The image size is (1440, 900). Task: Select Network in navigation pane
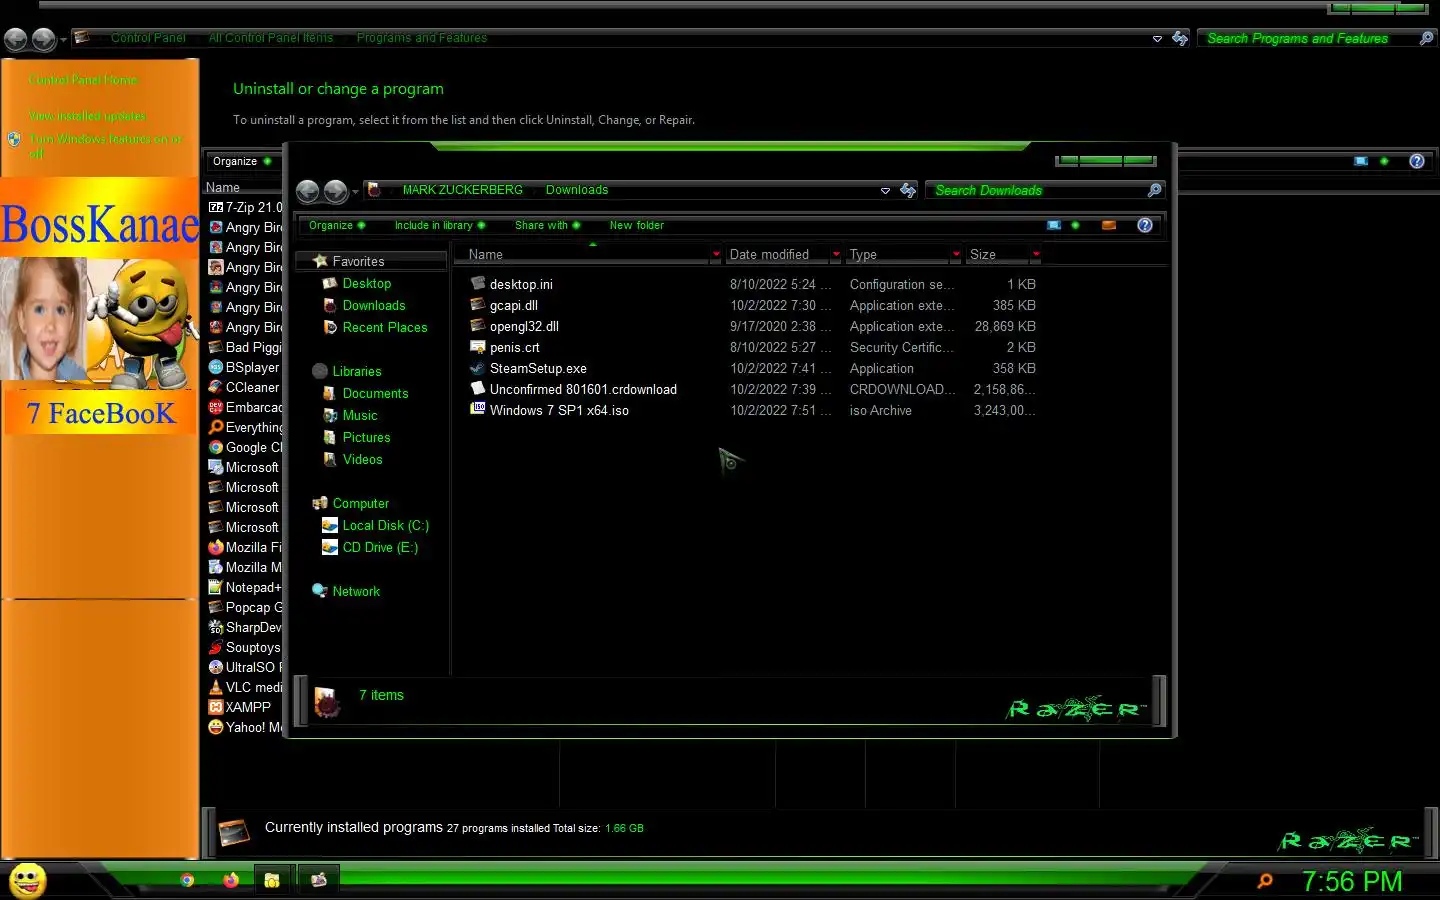tap(356, 591)
